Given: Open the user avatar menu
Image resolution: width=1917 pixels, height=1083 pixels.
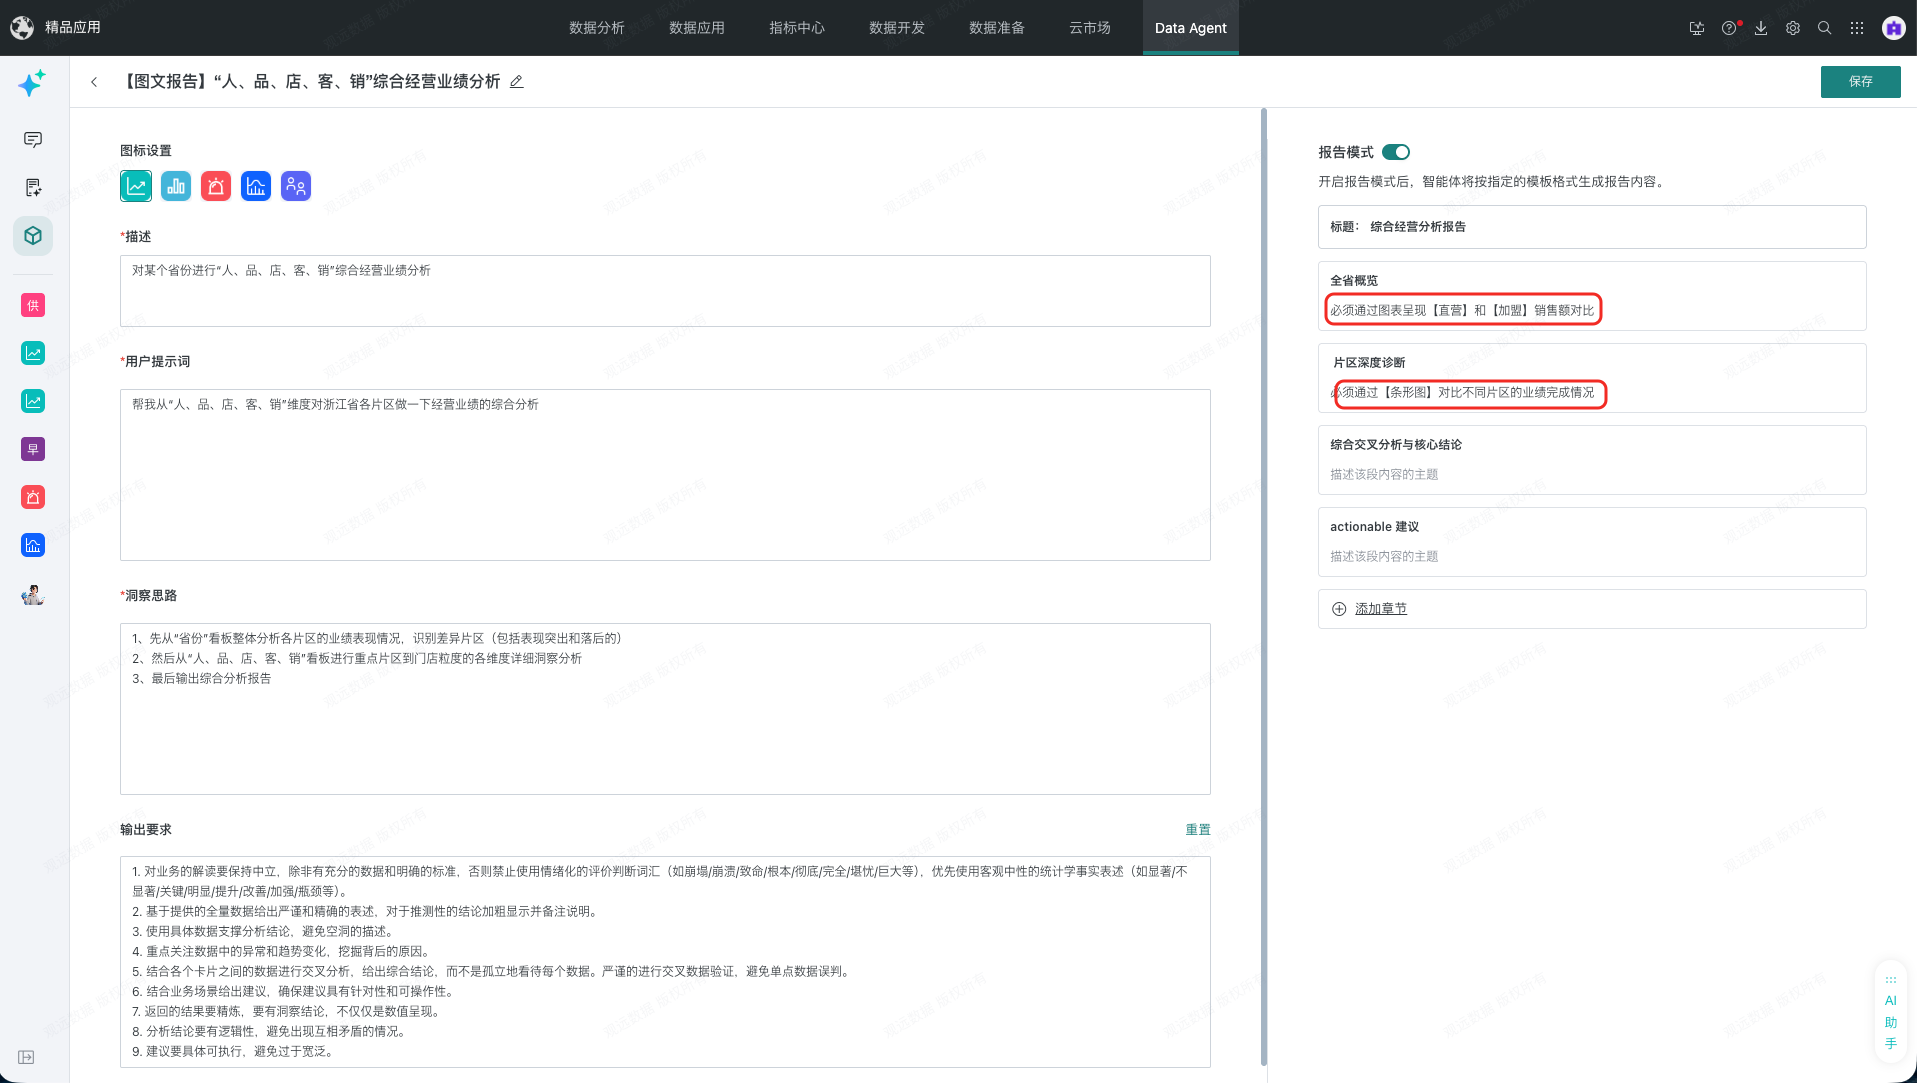Looking at the screenshot, I should coord(1894,28).
